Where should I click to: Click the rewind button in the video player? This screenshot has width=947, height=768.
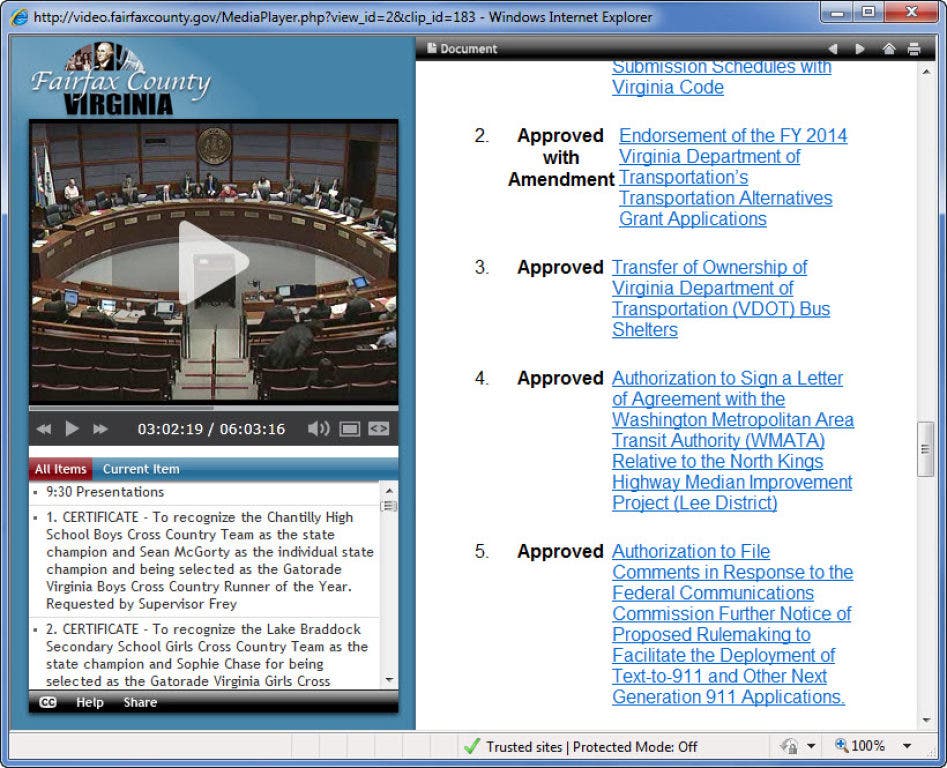click(x=44, y=429)
